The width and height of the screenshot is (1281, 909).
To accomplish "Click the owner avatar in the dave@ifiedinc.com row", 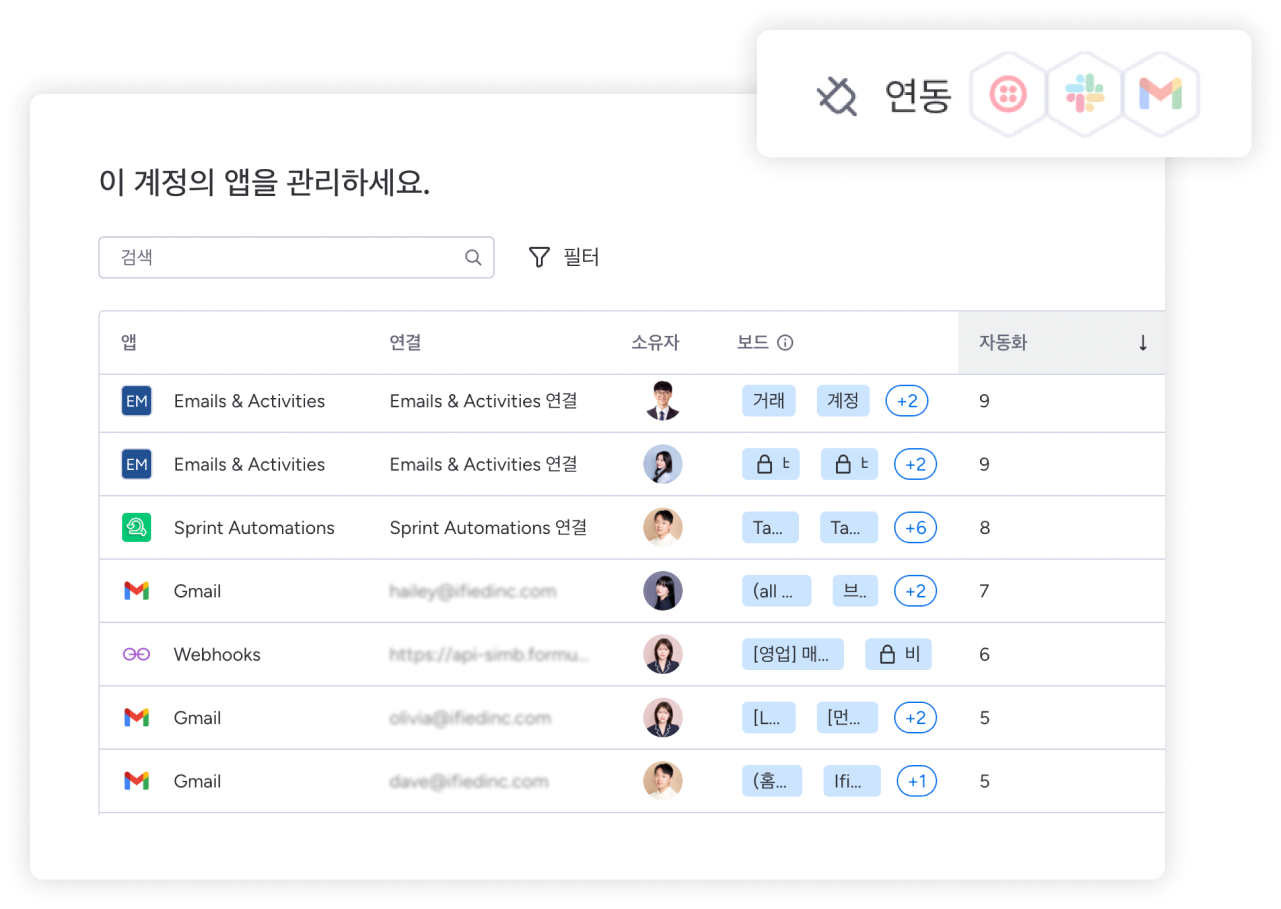I will click(662, 782).
